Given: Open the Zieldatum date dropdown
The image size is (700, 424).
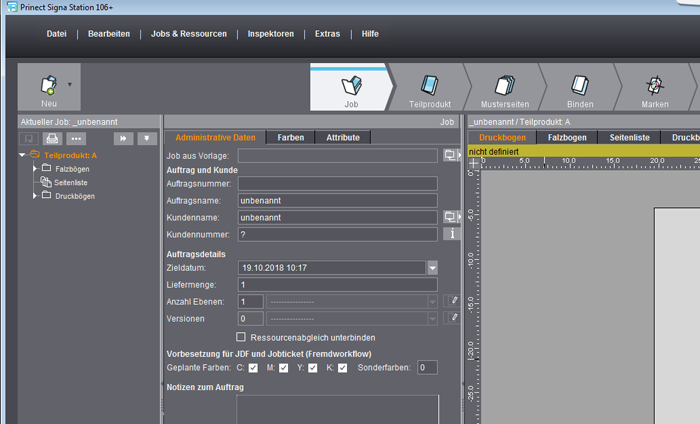Looking at the screenshot, I should point(432,268).
